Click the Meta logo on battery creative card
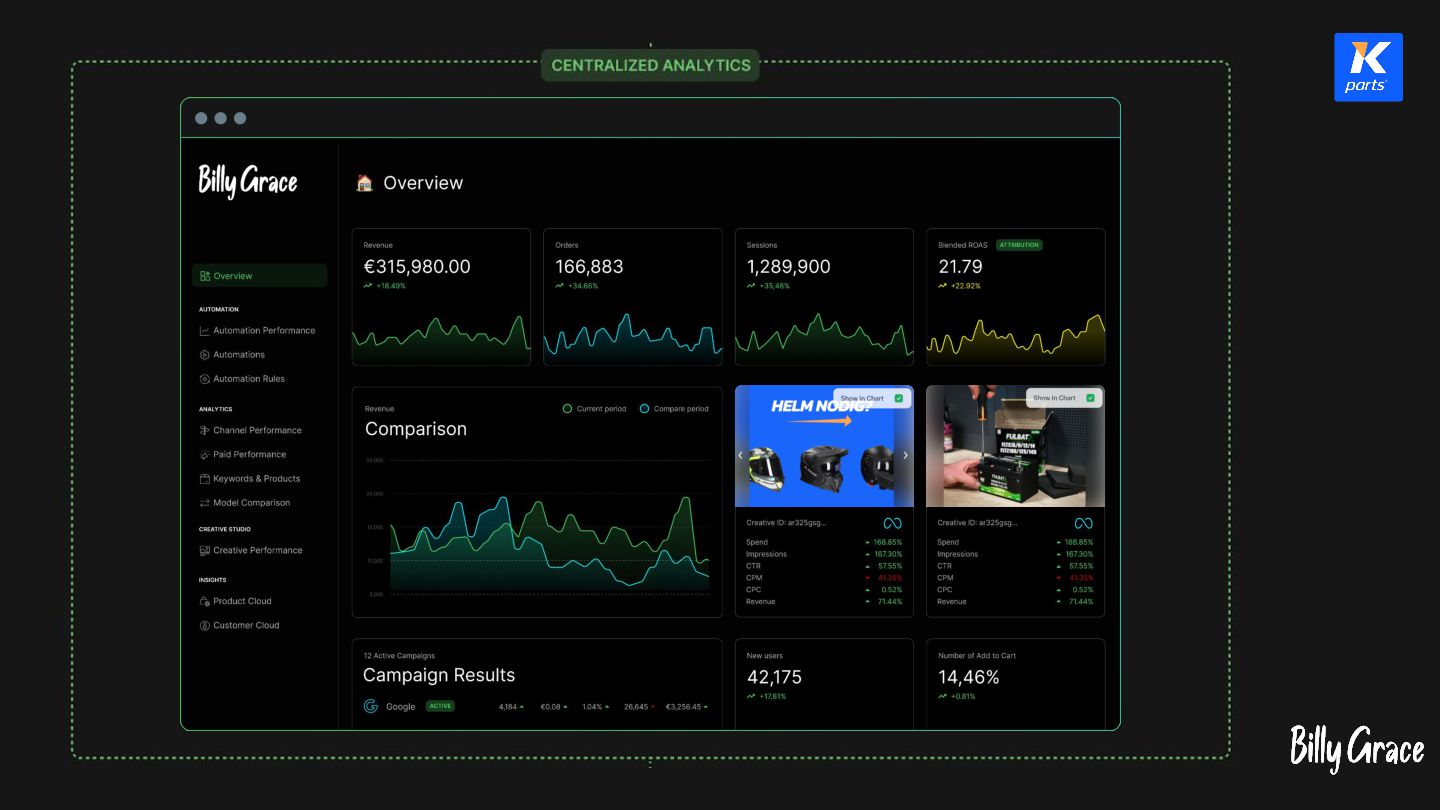1440x810 pixels. click(x=1083, y=523)
